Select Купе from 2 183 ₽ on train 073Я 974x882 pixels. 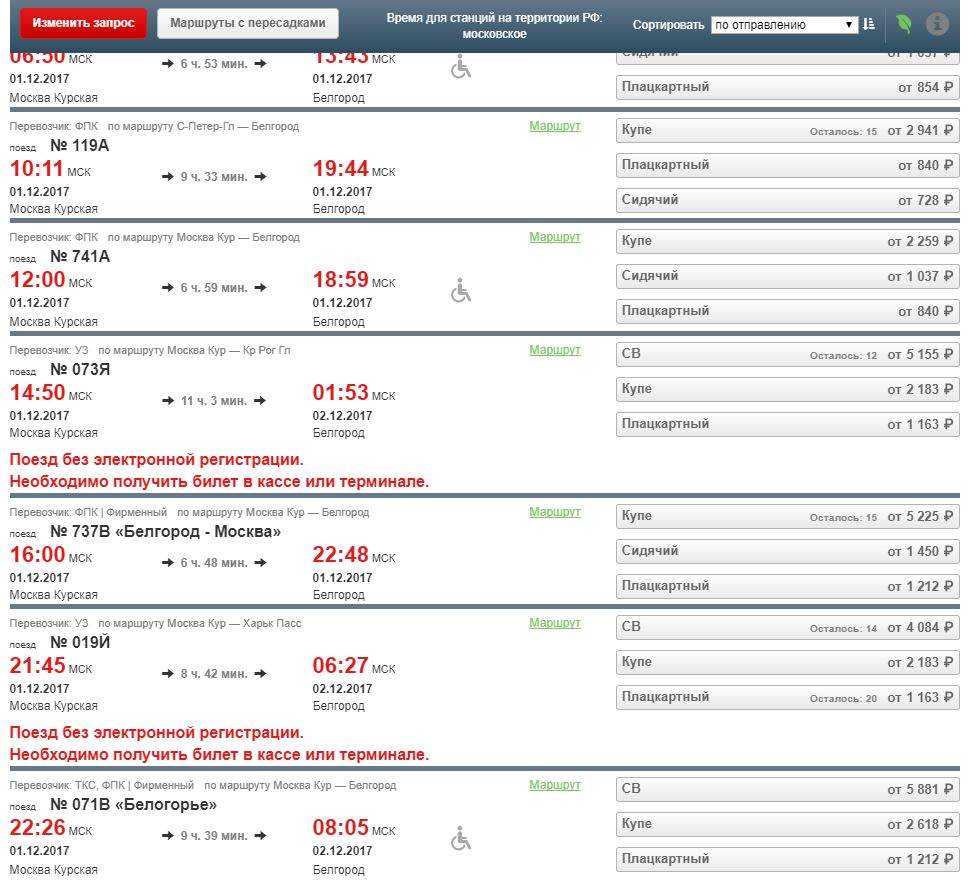click(x=788, y=389)
